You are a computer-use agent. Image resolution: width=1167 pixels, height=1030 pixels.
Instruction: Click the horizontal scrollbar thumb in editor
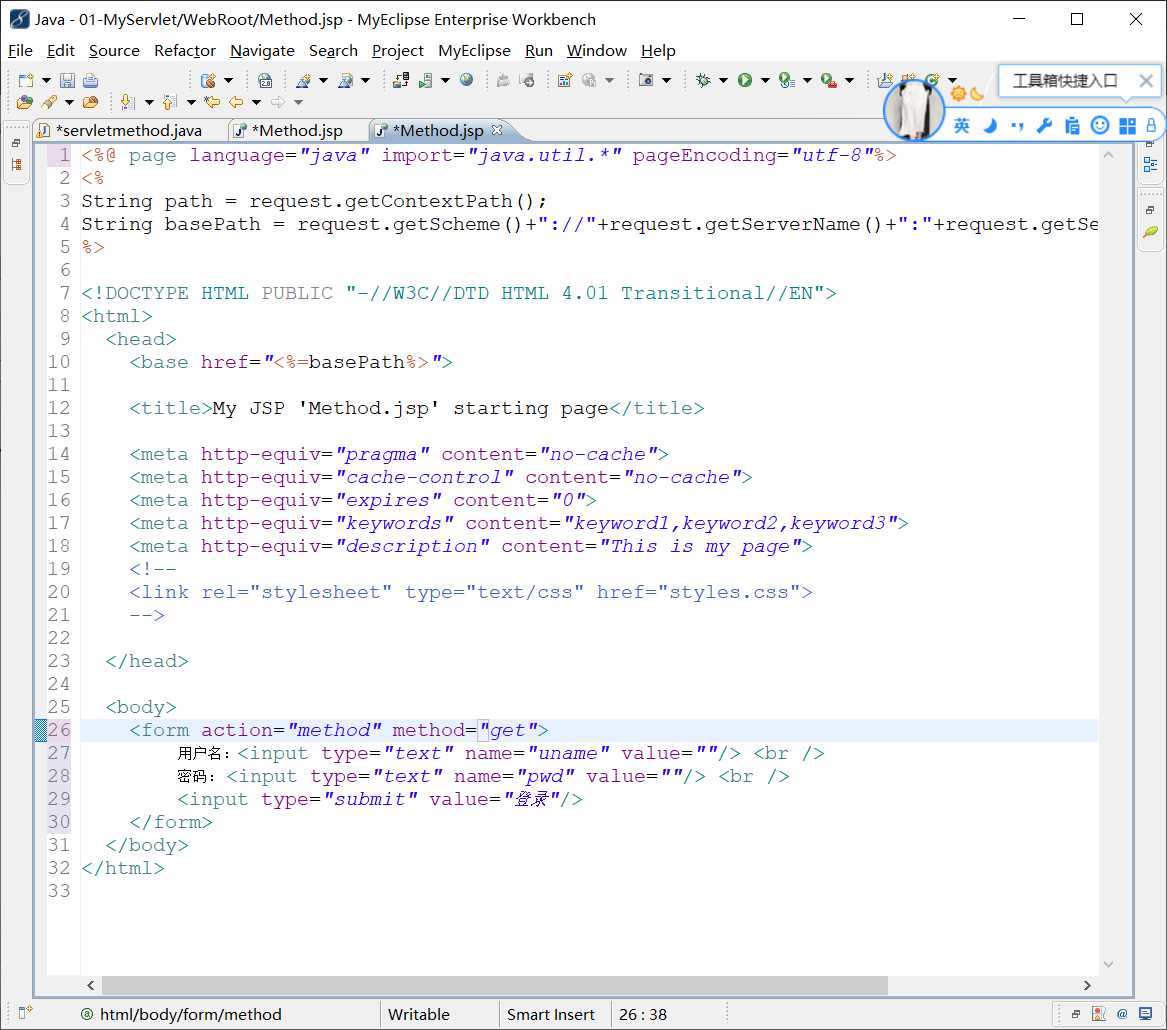(495, 985)
